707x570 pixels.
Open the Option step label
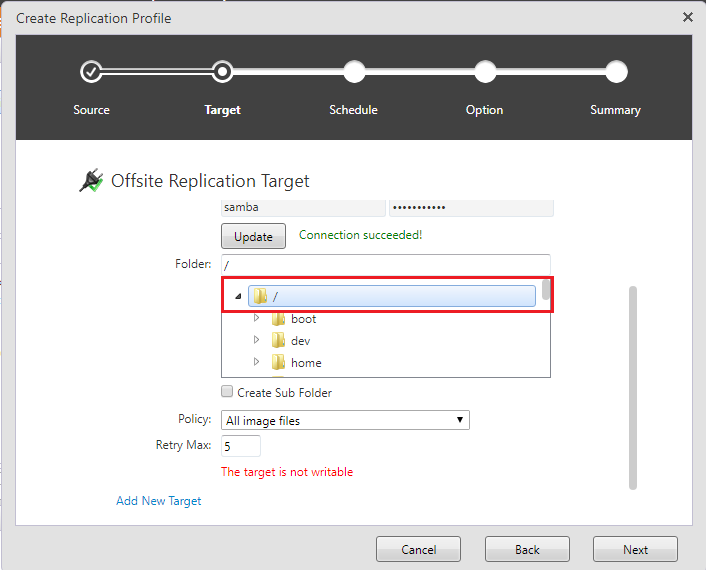[484, 110]
